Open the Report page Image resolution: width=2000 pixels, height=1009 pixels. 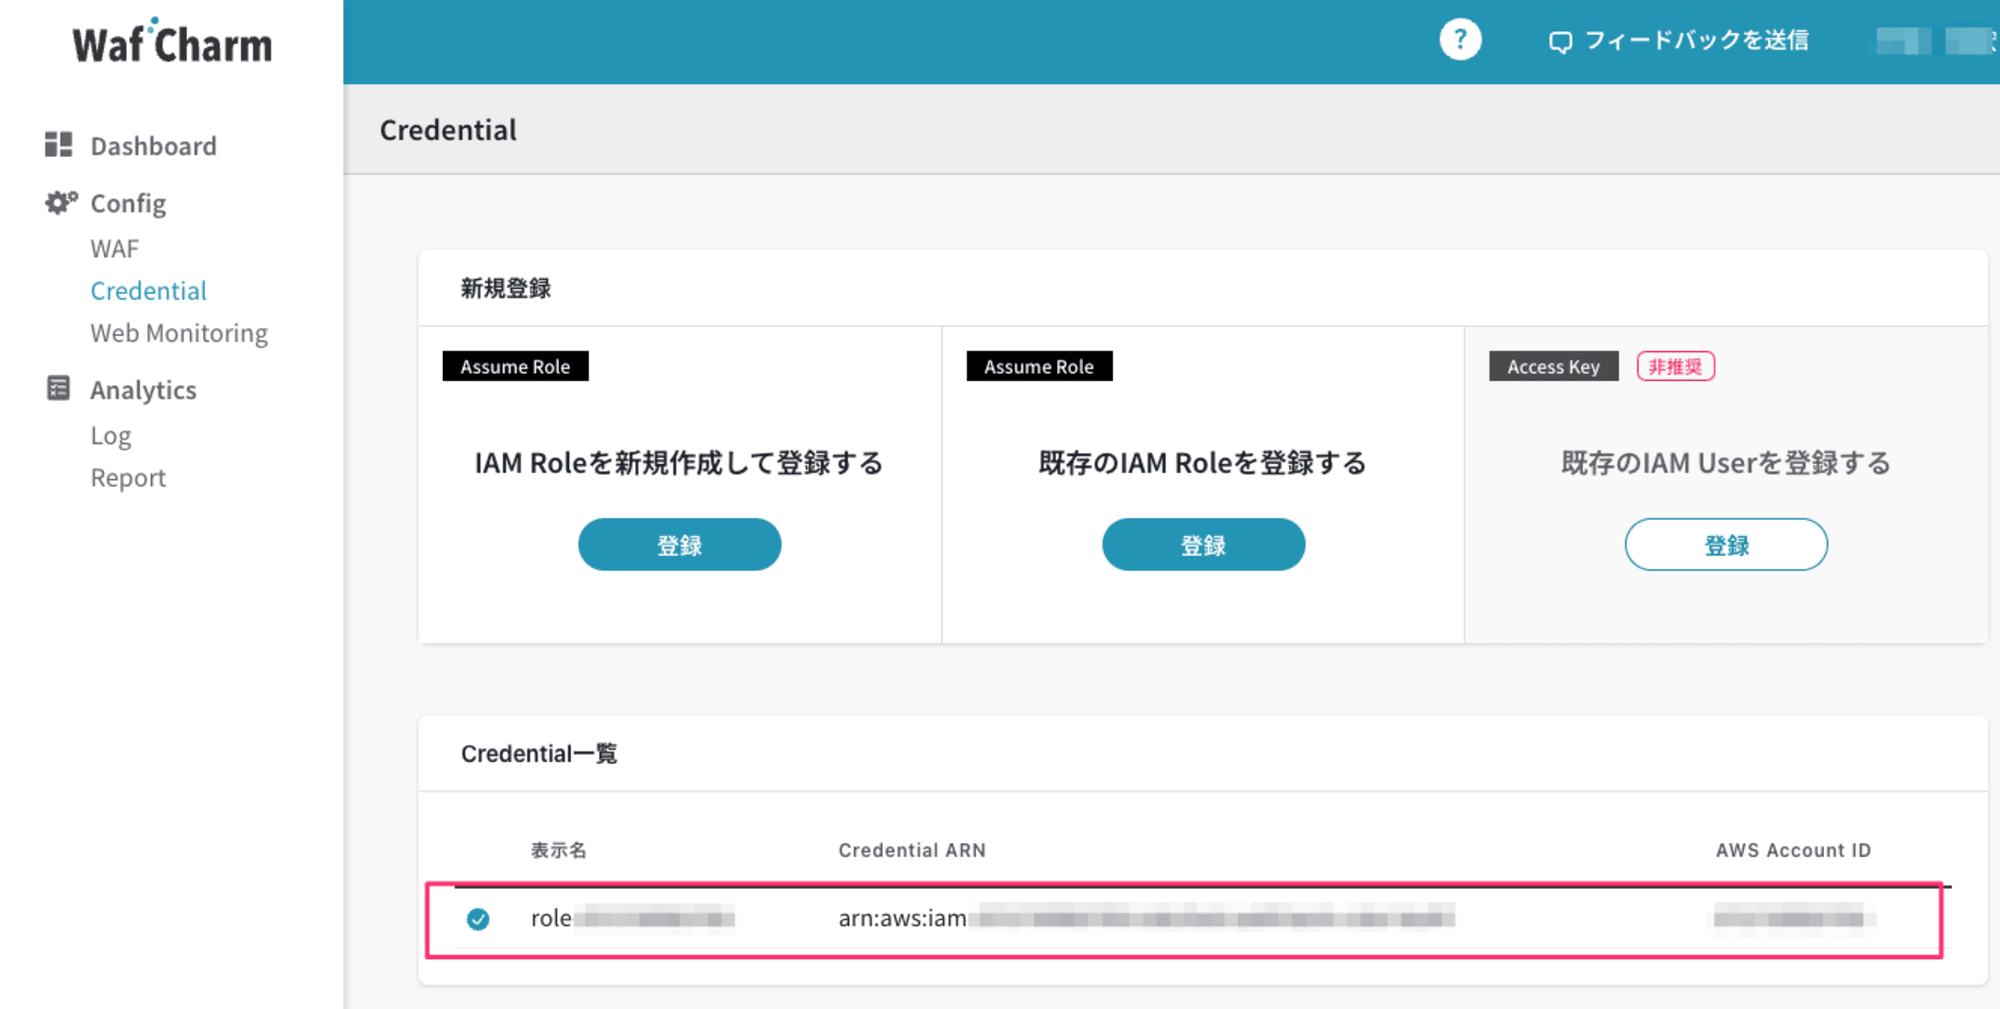[128, 478]
